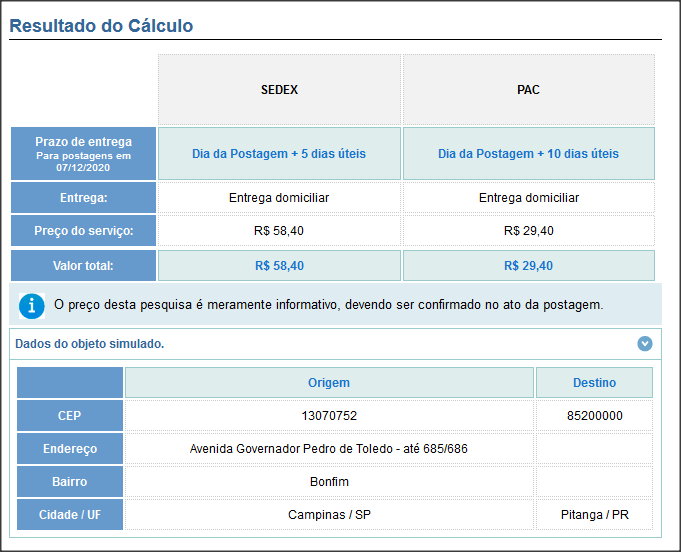Collapse the Dados do objeto simulado section
This screenshot has width=681, height=552.
click(x=645, y=344)
